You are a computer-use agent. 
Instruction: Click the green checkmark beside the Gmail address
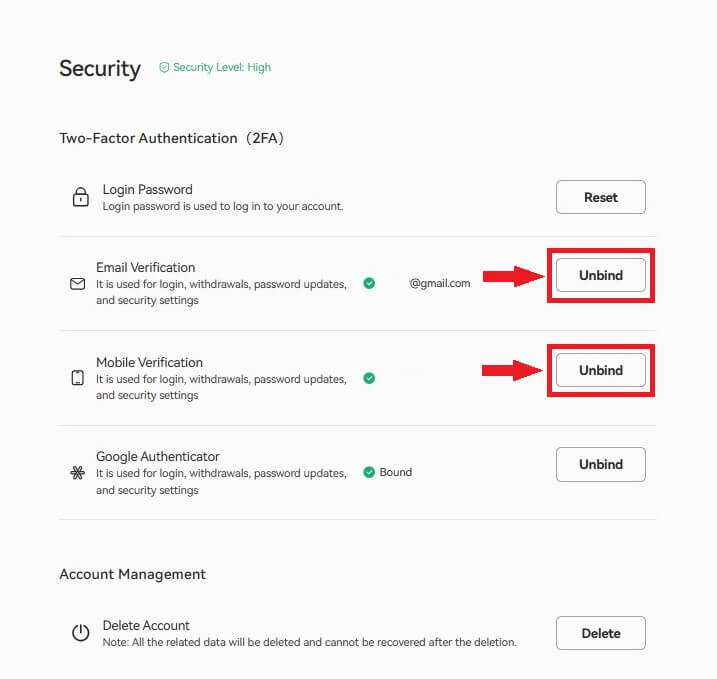coord(369,284)
